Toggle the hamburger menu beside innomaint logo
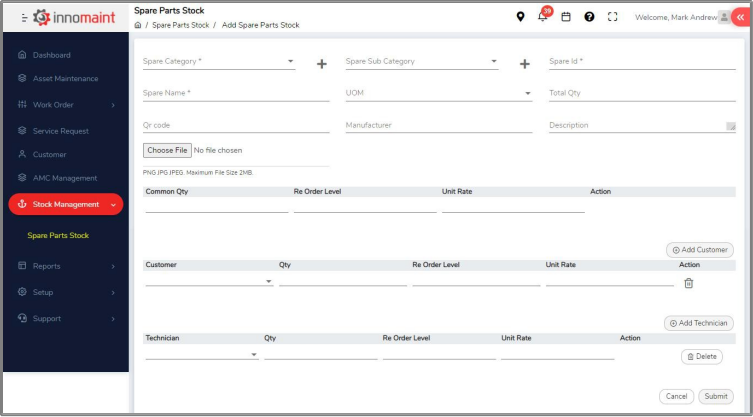The height and width of the screenshot is (417, 753). [x=24, y=17]
